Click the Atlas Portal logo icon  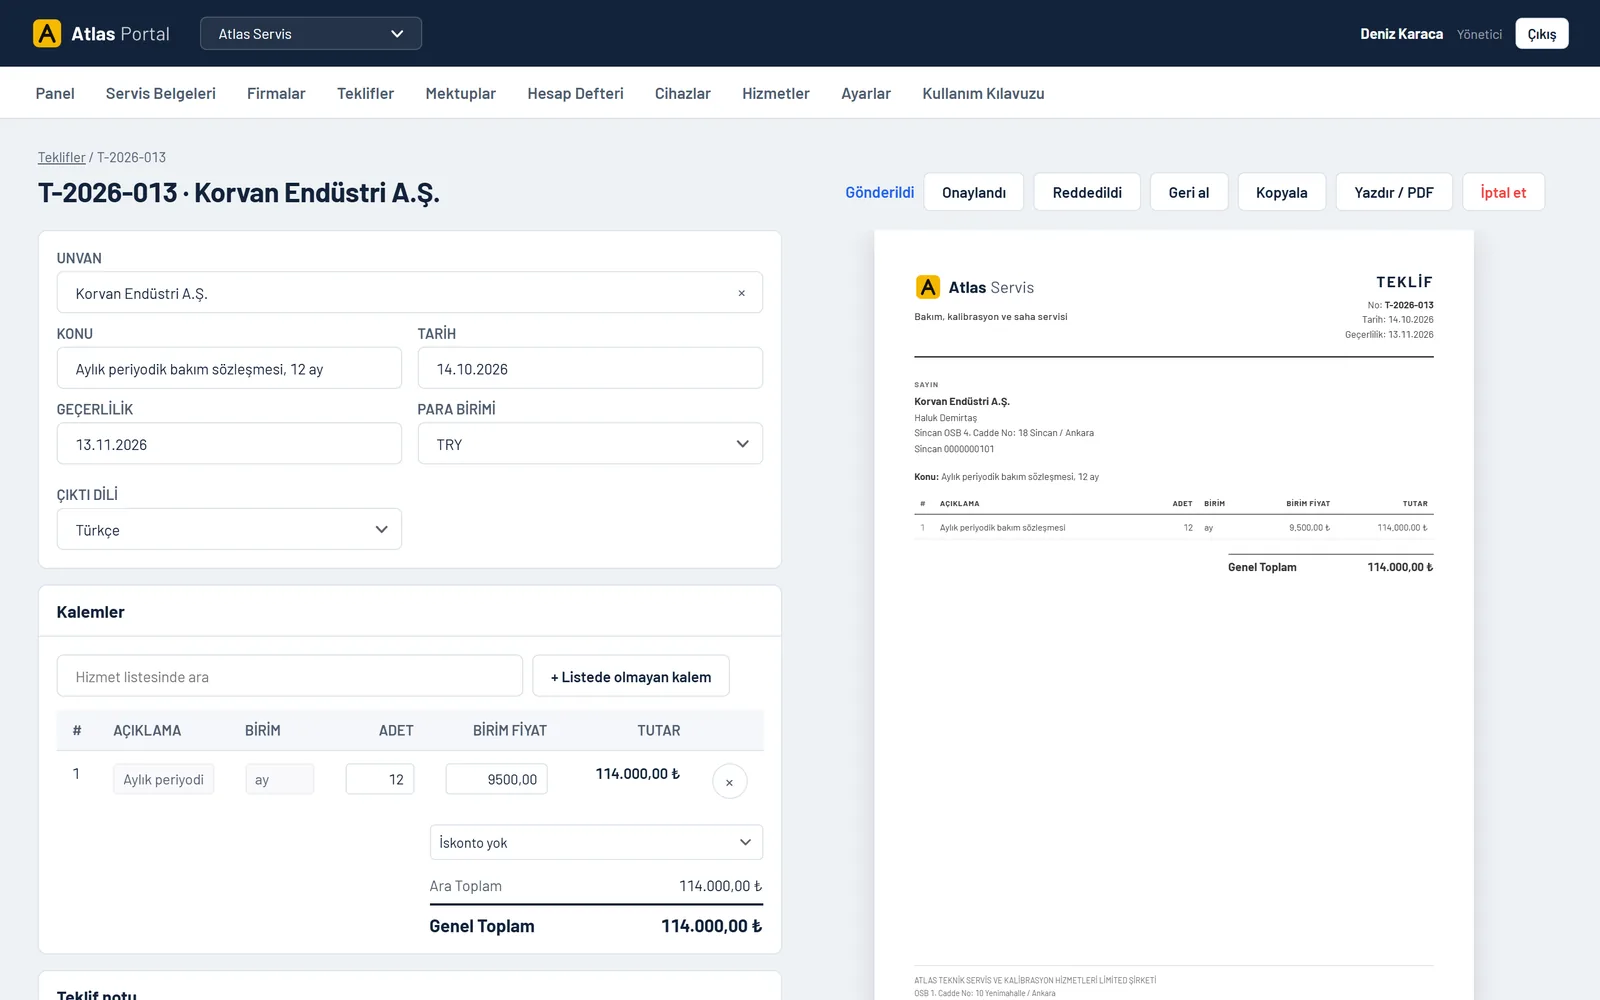click(47, 33)
